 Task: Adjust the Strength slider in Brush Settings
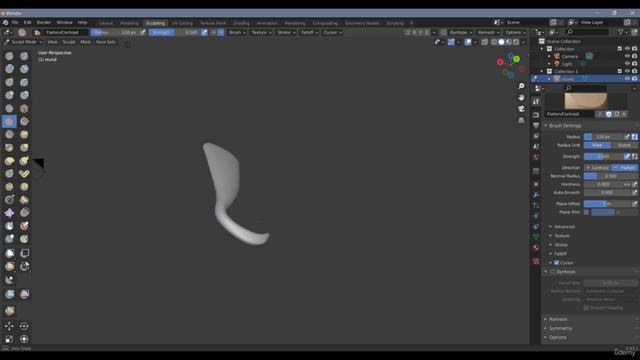(603, 156)
